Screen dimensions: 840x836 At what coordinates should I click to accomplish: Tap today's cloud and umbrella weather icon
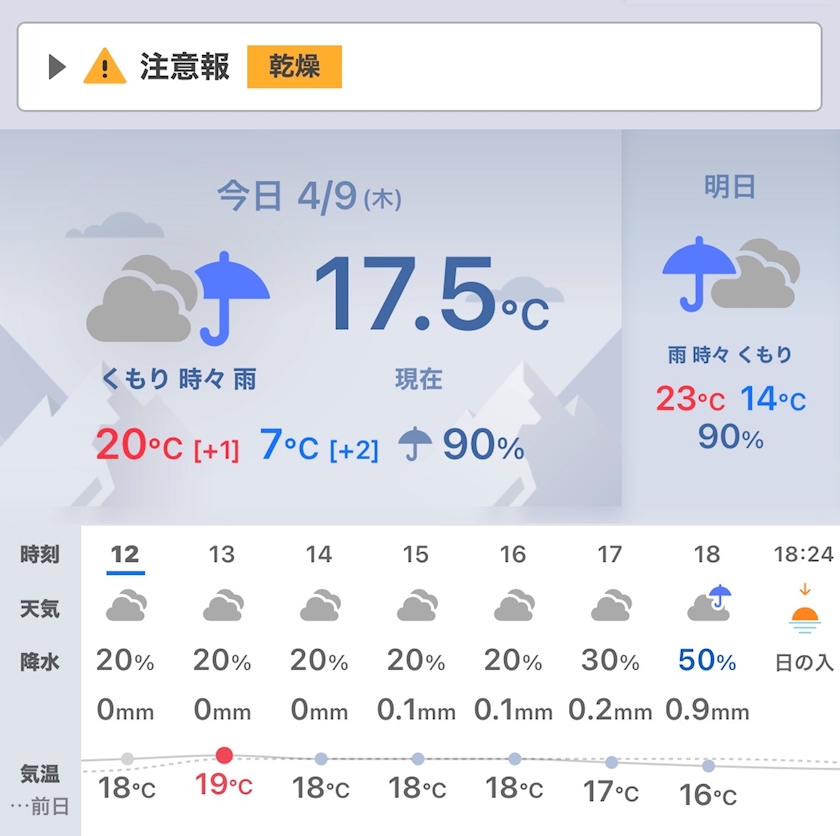[x=178, y=298]
